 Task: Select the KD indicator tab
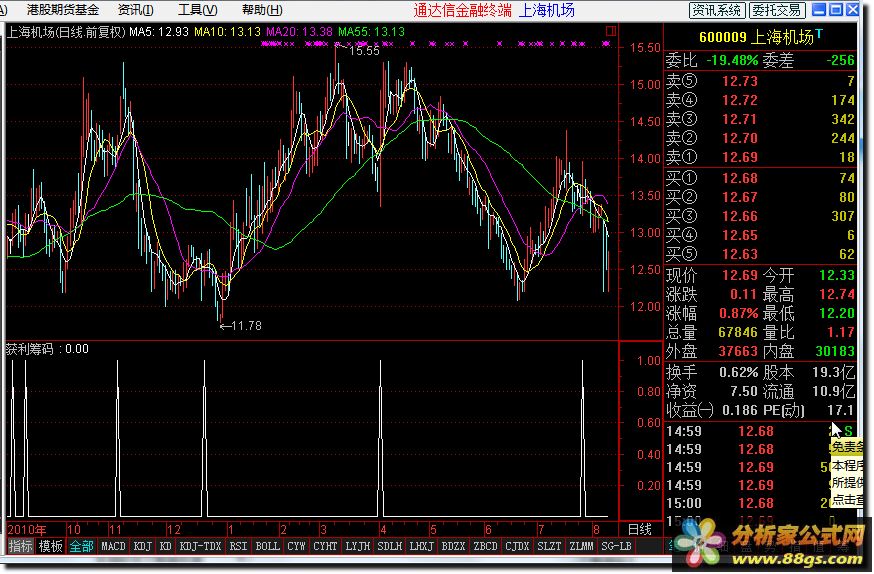(x=166, y=546)
